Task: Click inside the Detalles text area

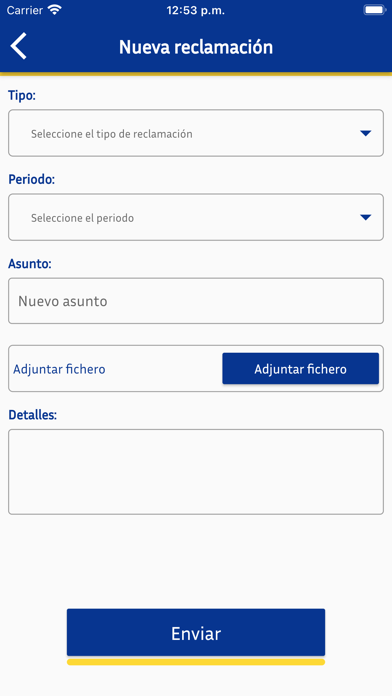Action: coord(196,472)
